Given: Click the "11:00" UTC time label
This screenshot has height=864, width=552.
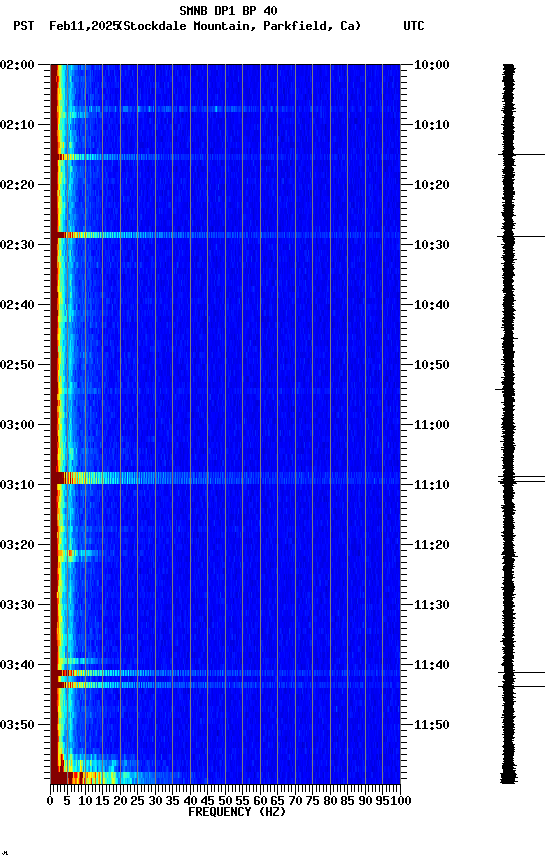Looking at the screenshot, I should 431,425.
